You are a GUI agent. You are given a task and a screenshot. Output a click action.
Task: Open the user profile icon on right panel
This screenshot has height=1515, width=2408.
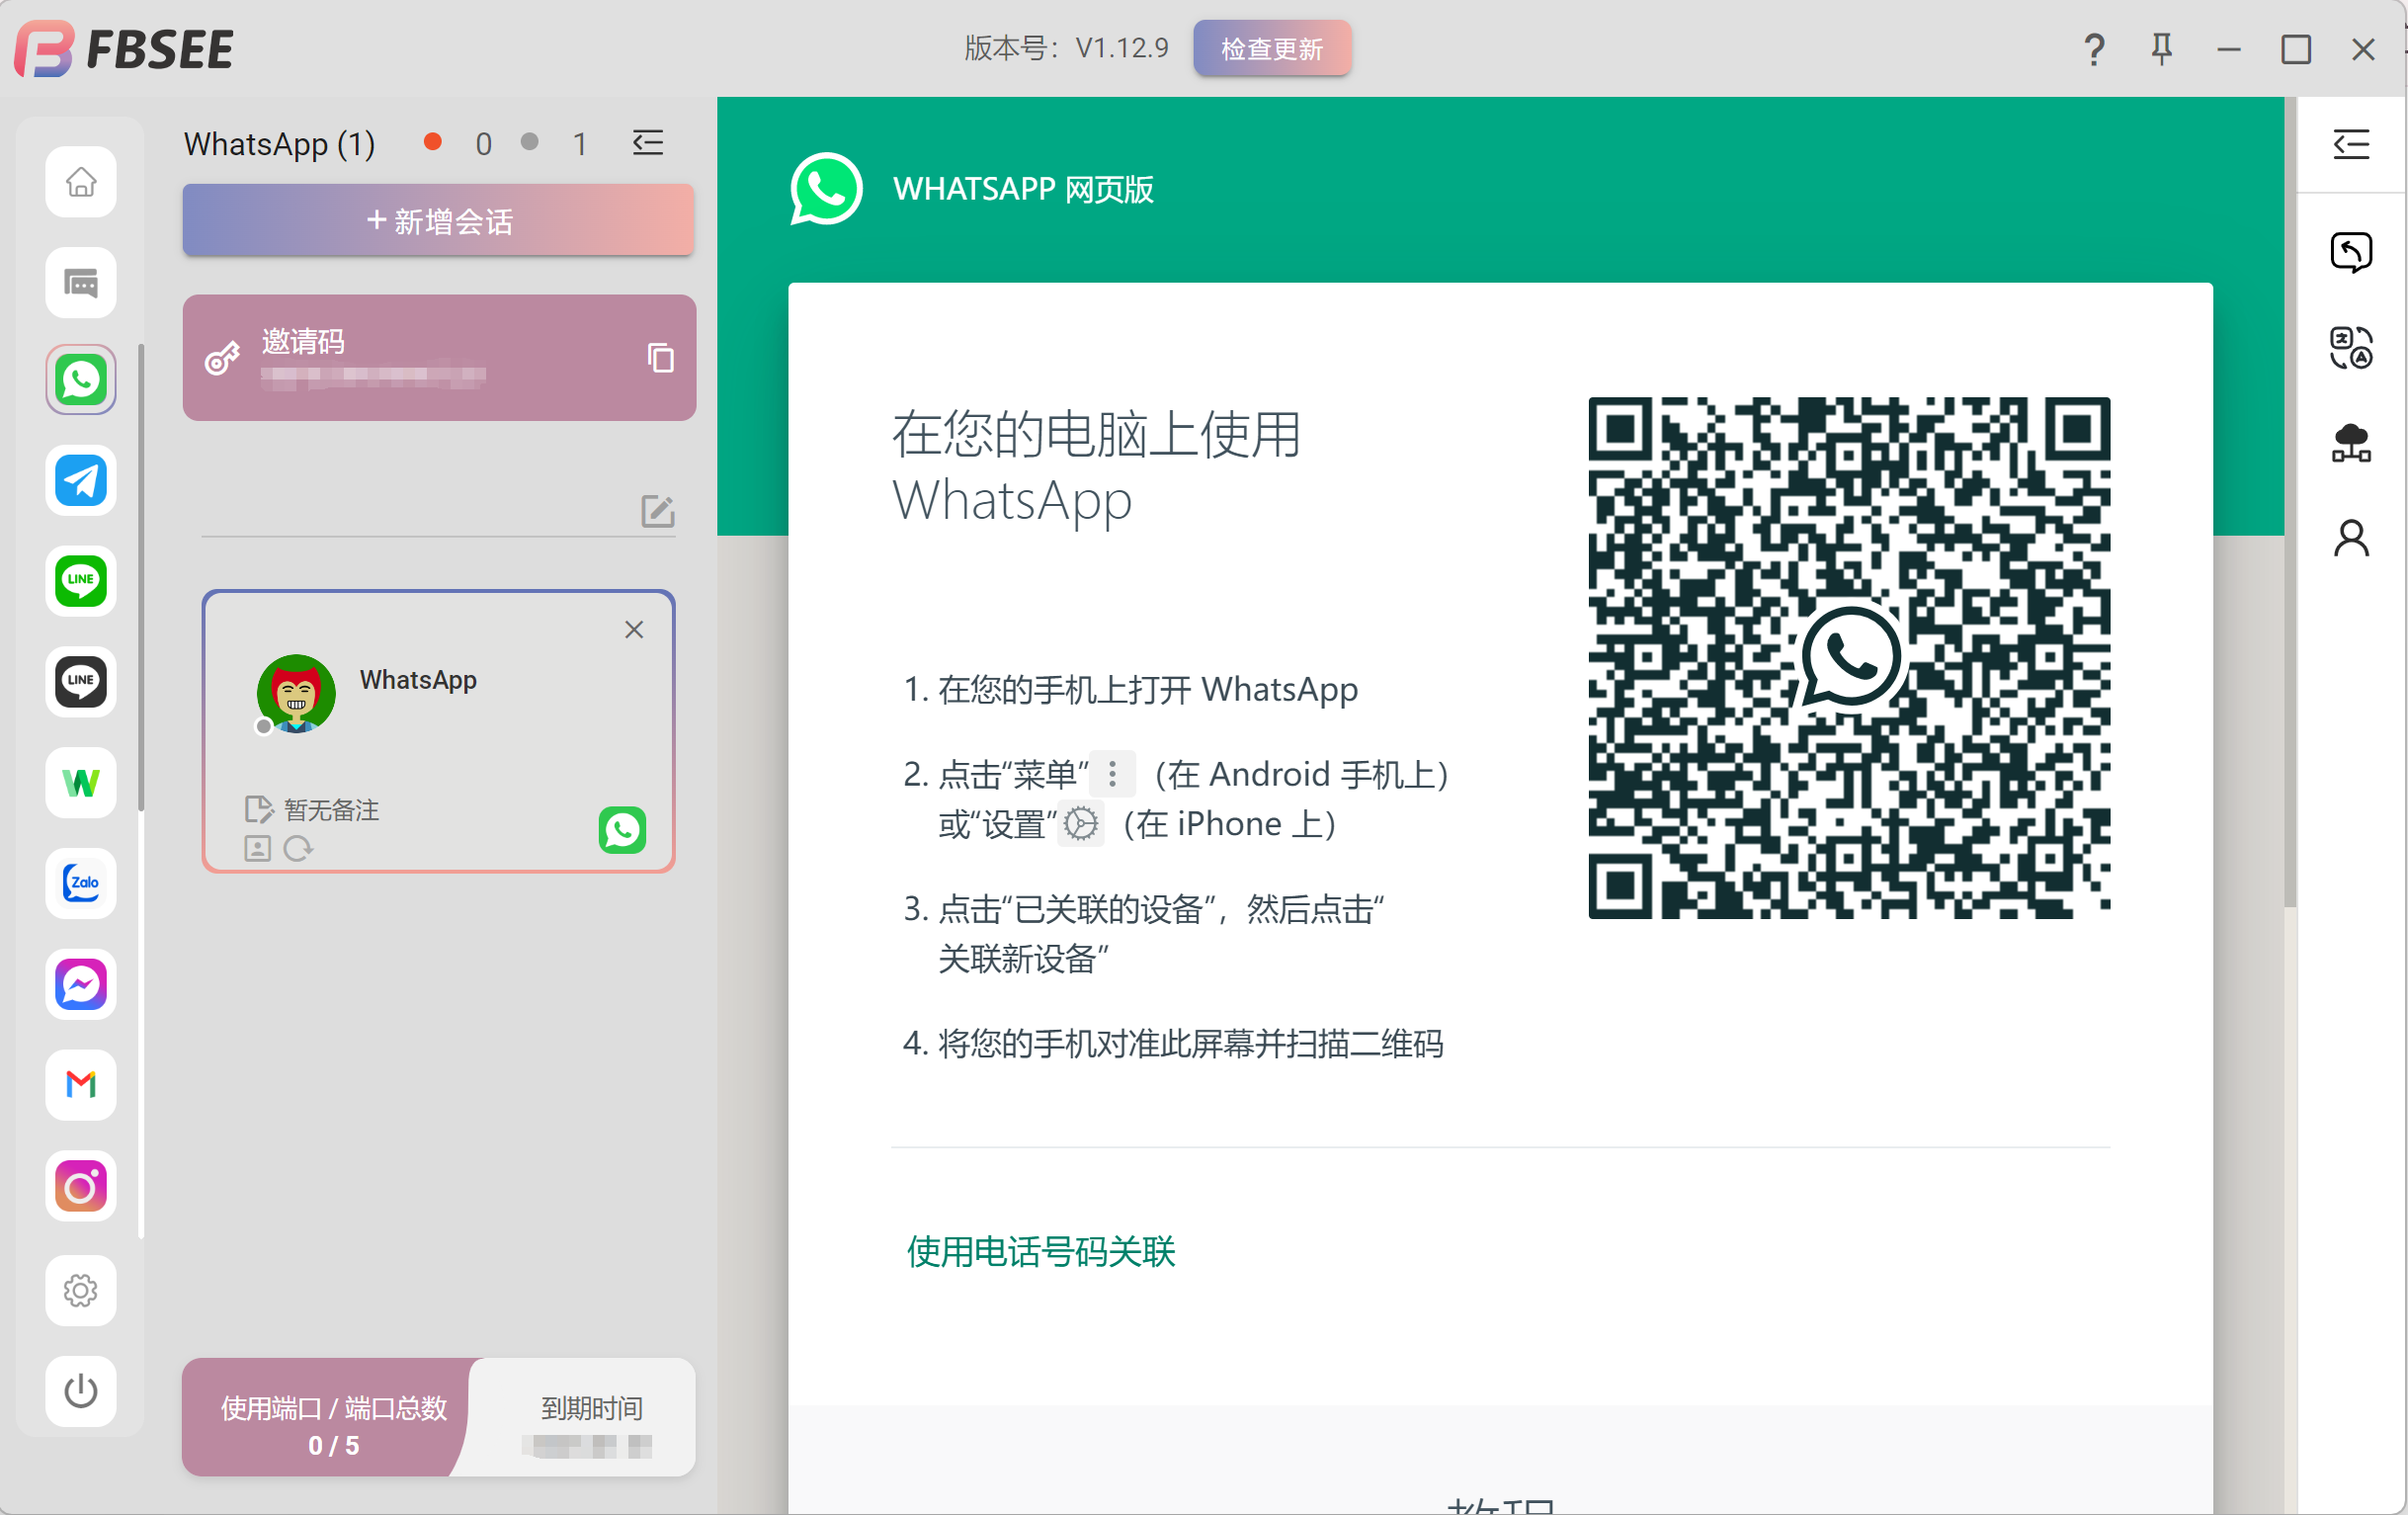click(2351, 539)
